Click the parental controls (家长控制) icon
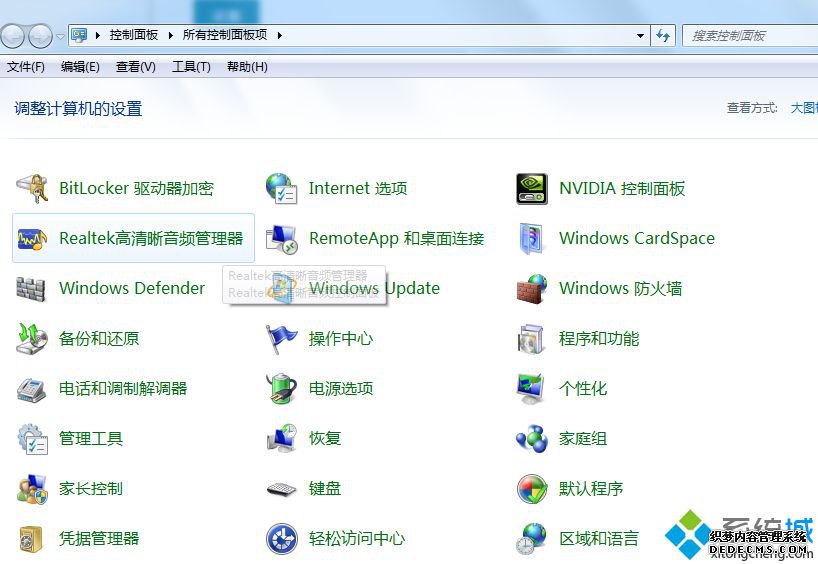The width and height of the screenshot is (818, 564). (x=32, y=489)
